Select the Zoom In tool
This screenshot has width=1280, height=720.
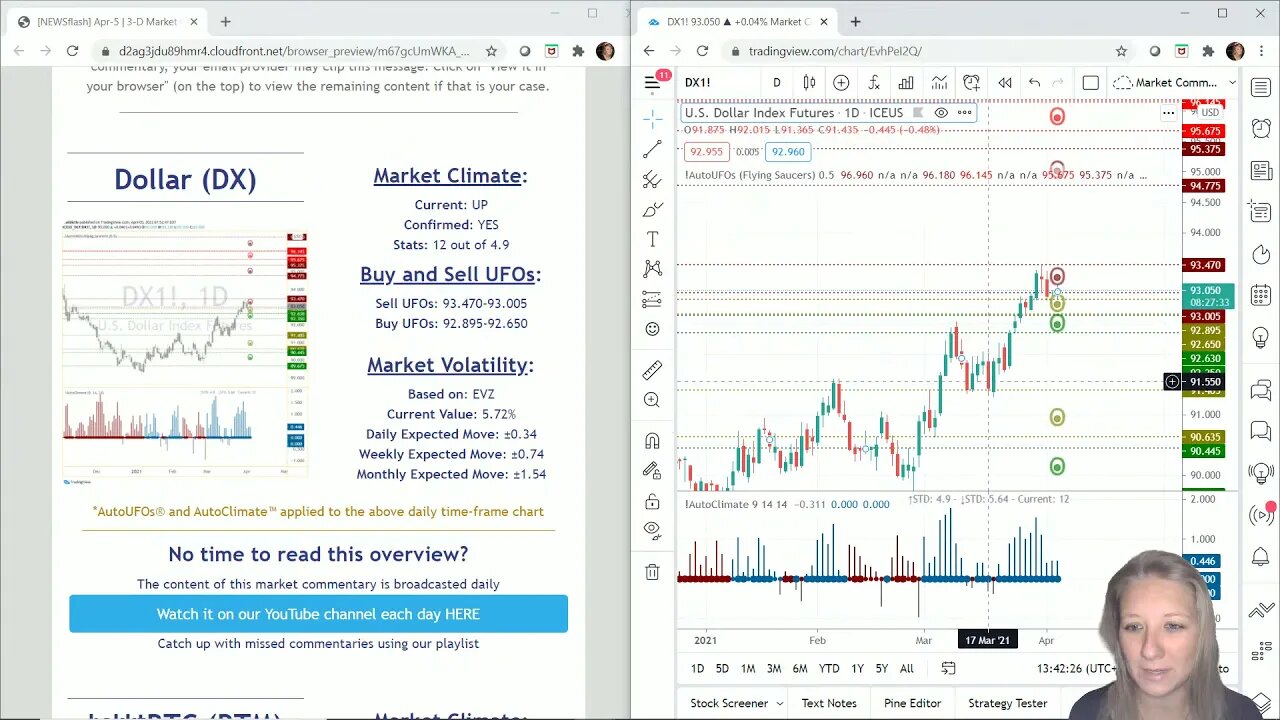(x=652, y=400)
